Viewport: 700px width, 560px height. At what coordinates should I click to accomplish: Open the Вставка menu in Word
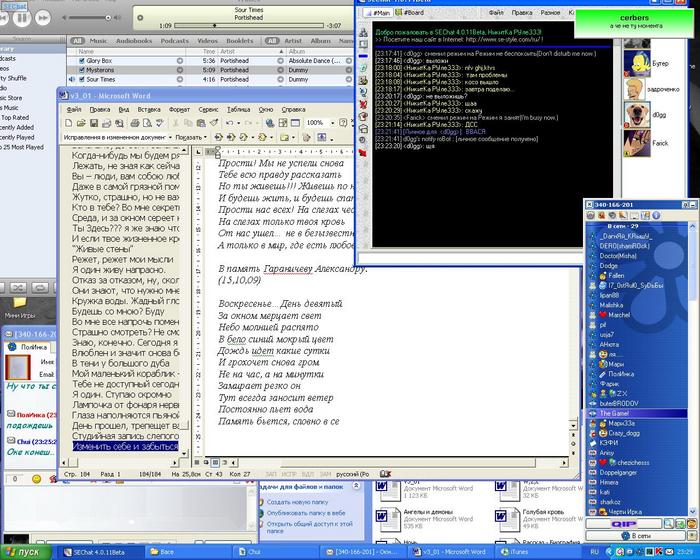pos(149,109)
